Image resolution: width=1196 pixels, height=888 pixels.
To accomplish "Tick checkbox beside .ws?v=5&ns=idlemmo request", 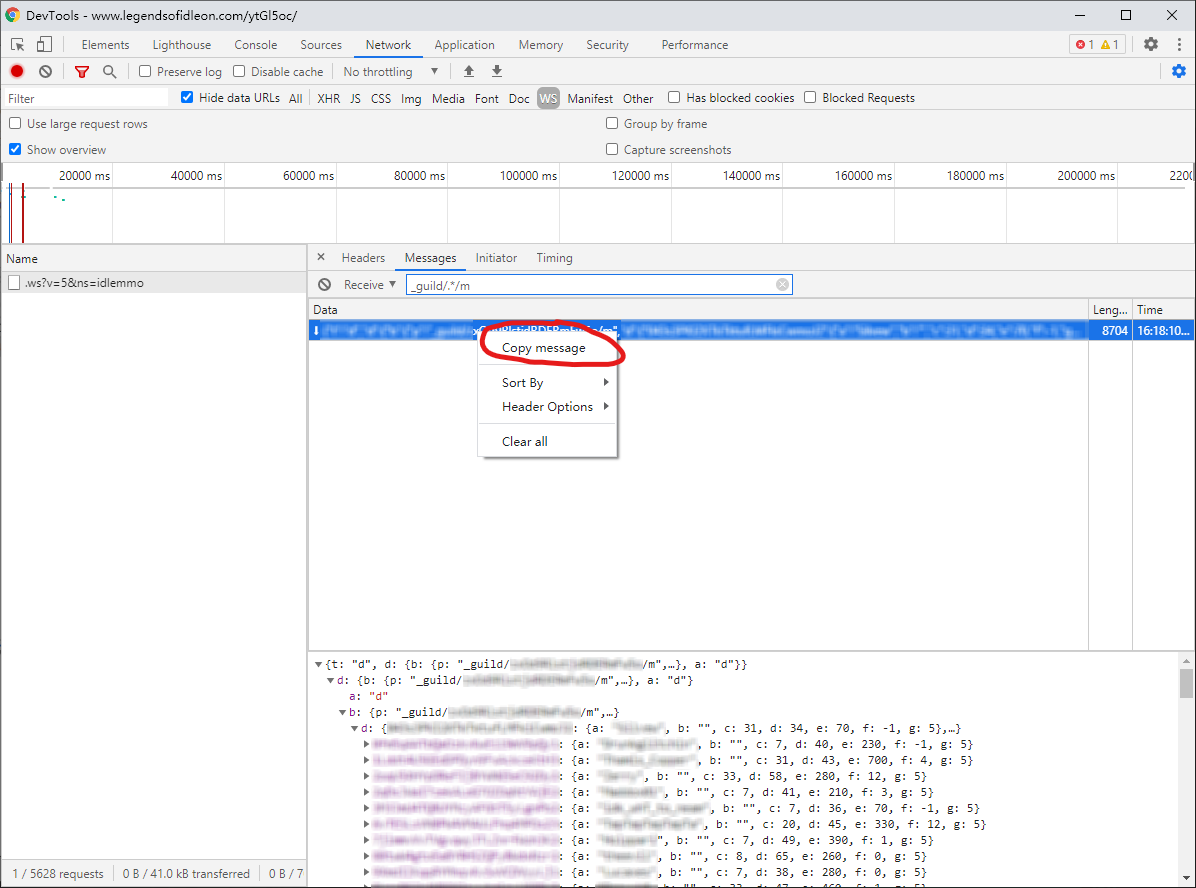I will (14, 283).
